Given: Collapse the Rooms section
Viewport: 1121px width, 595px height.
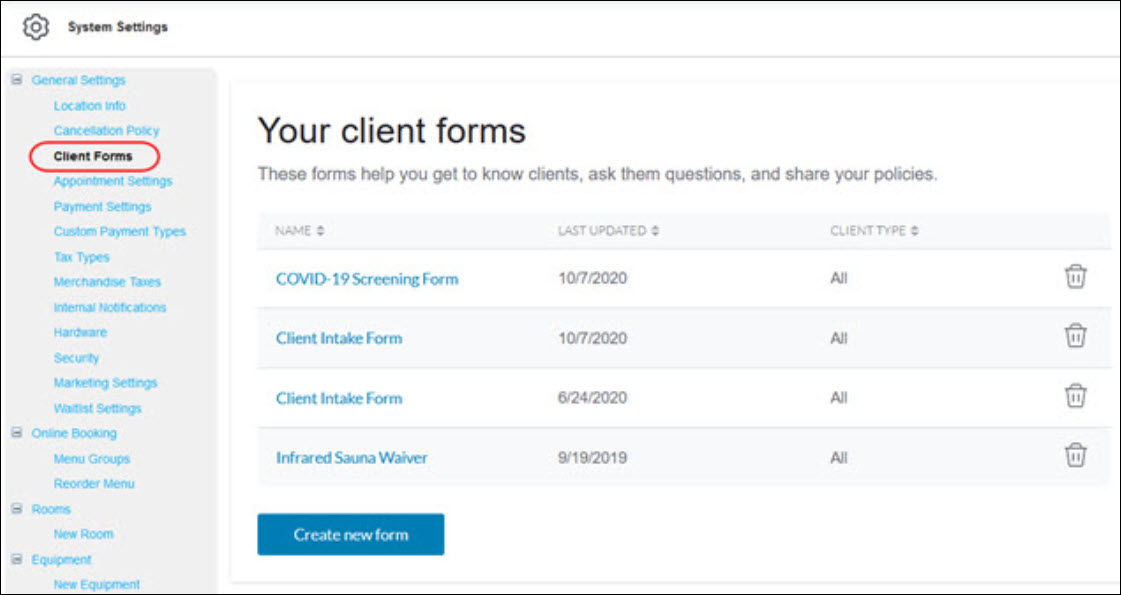Looking at the screenshot, I should pos(16,508).
